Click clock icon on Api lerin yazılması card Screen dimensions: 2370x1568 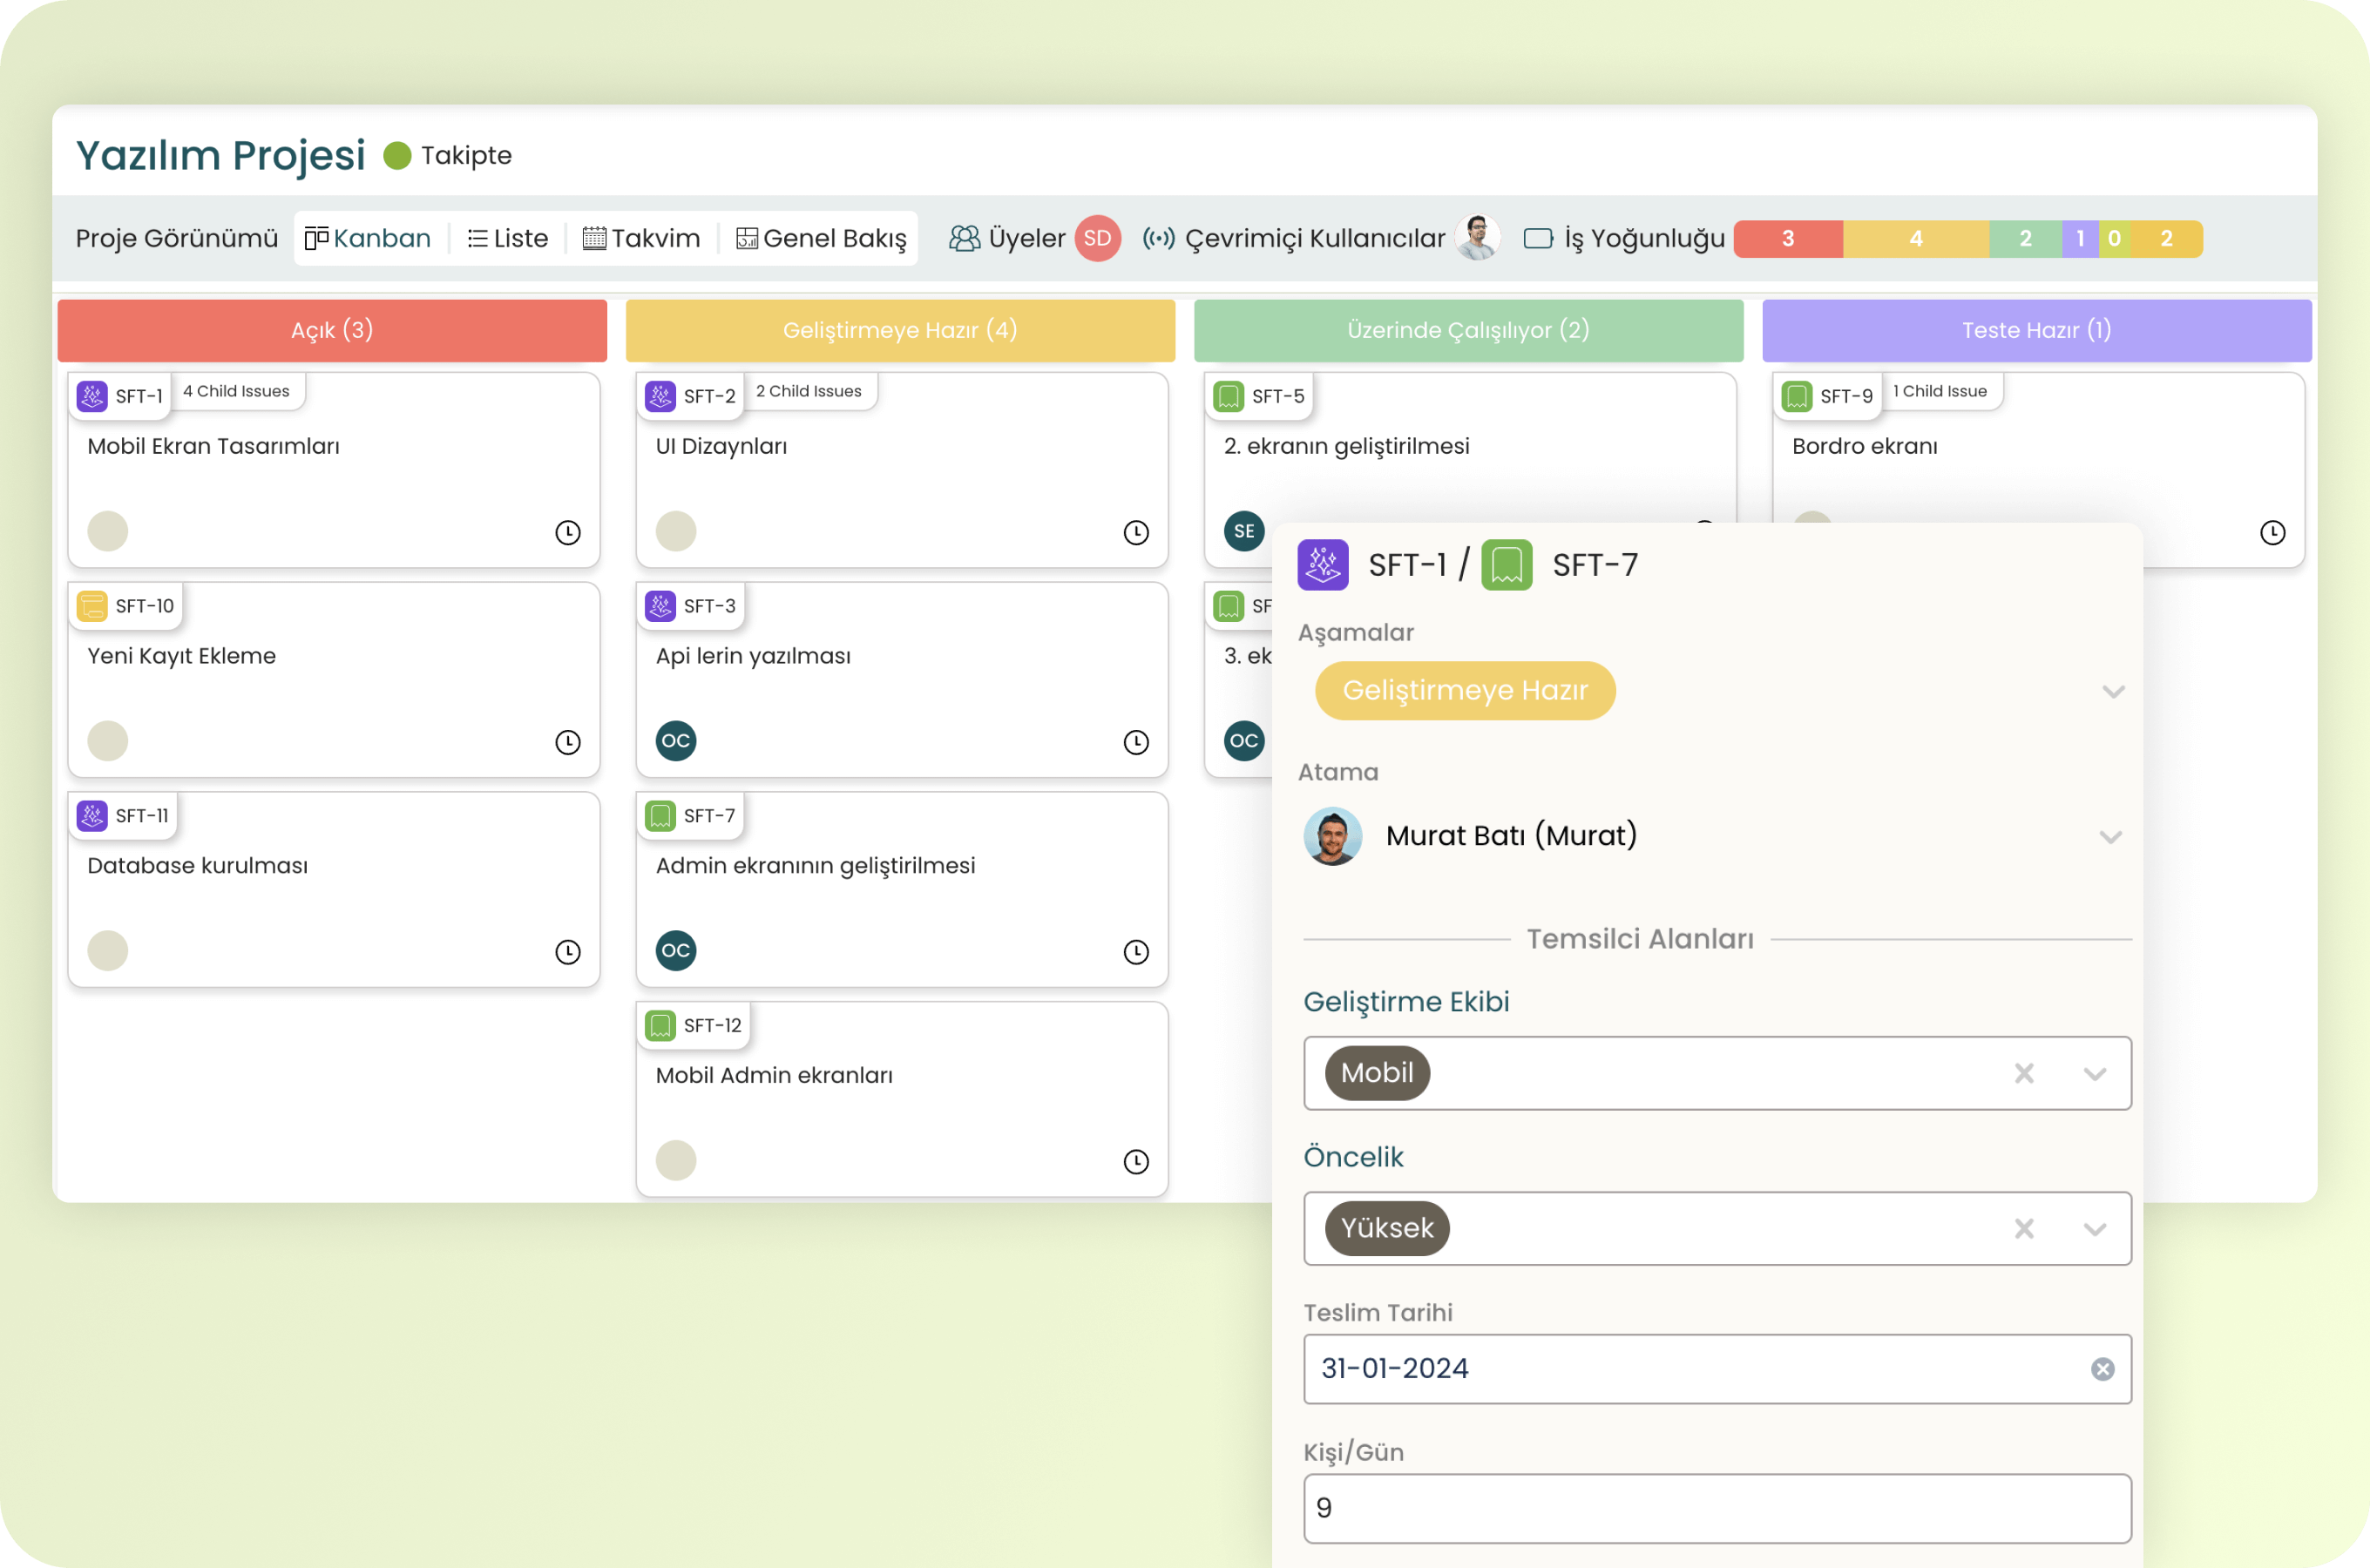click(x=1136, y=742)
